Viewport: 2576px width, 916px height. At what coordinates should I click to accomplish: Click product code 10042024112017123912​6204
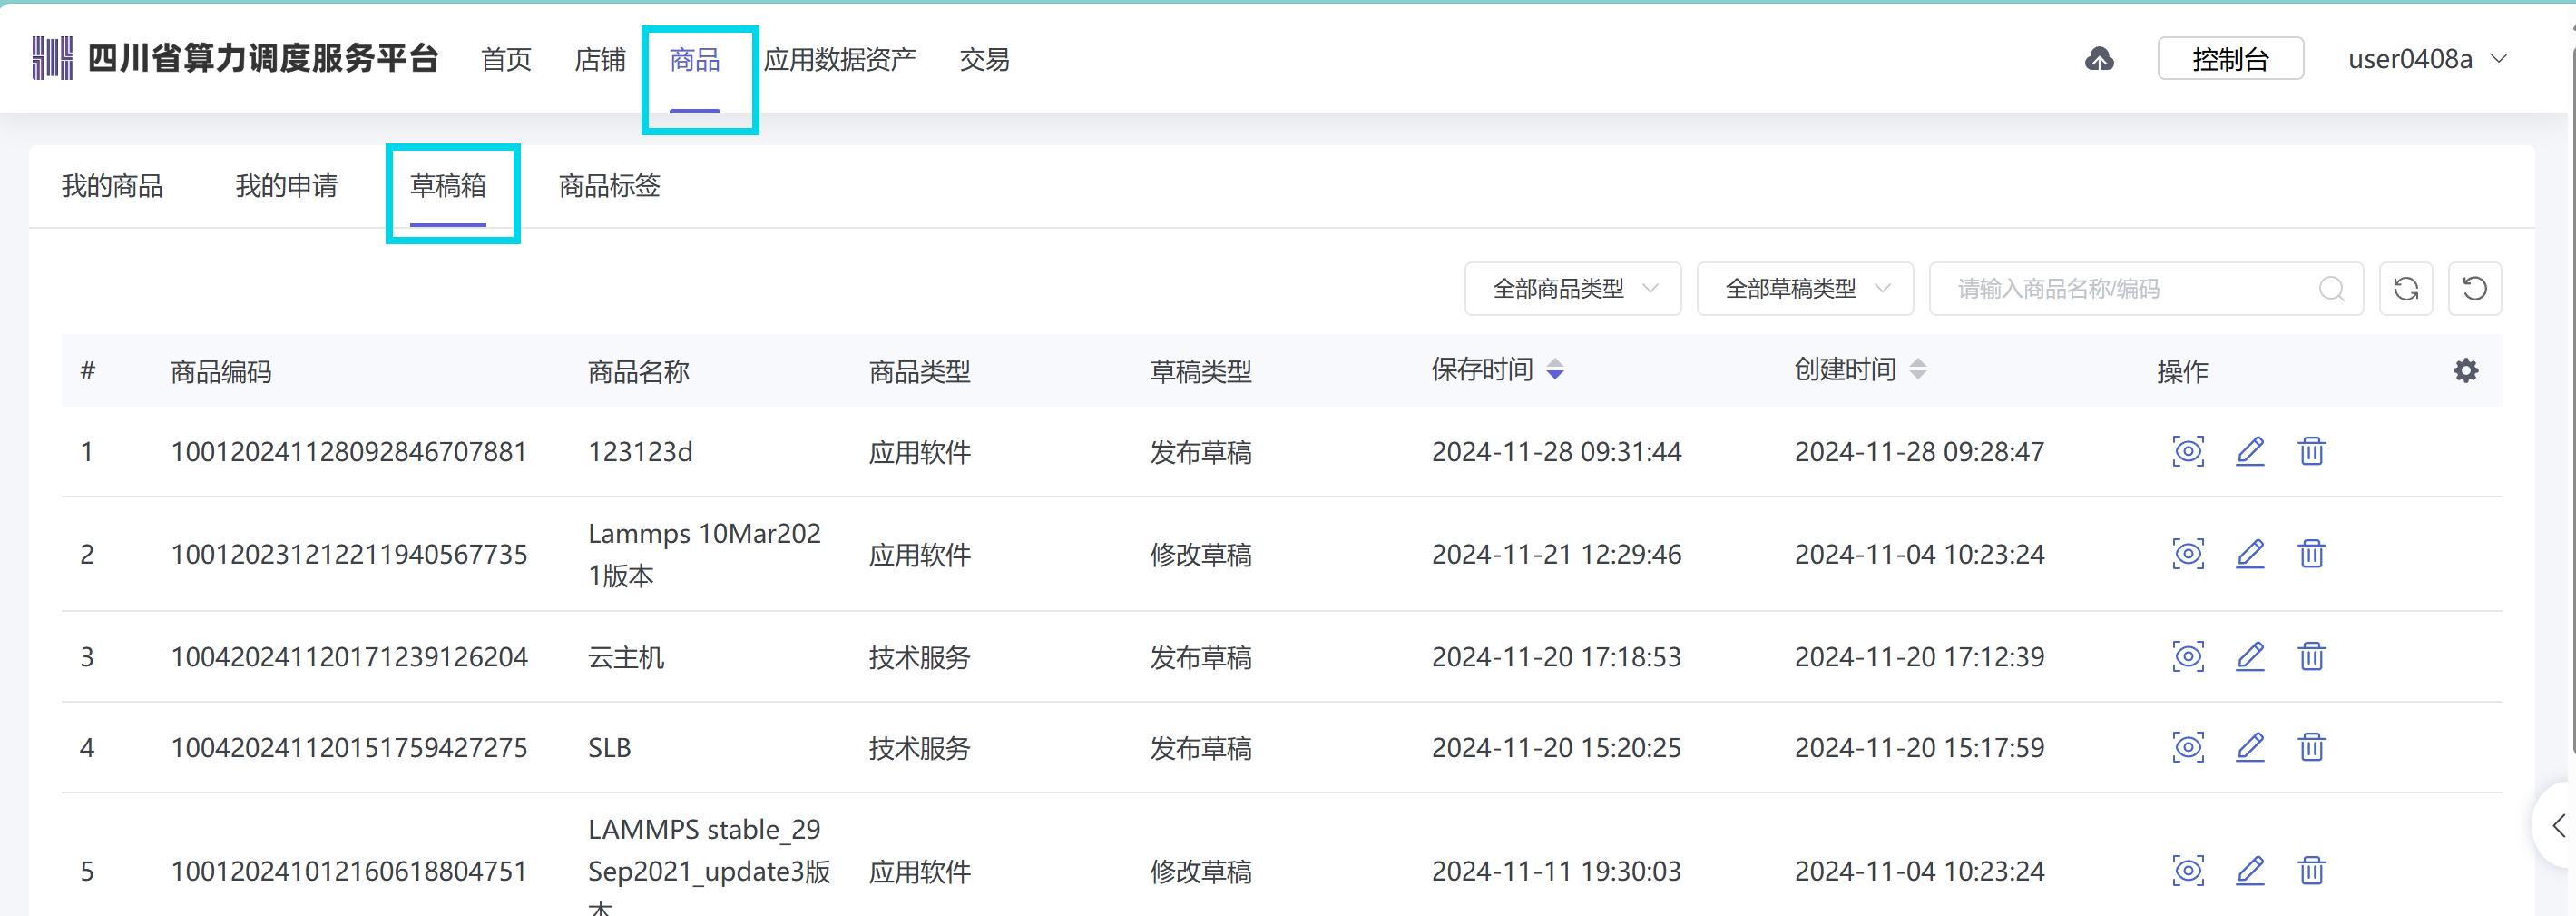coord(349,657)
